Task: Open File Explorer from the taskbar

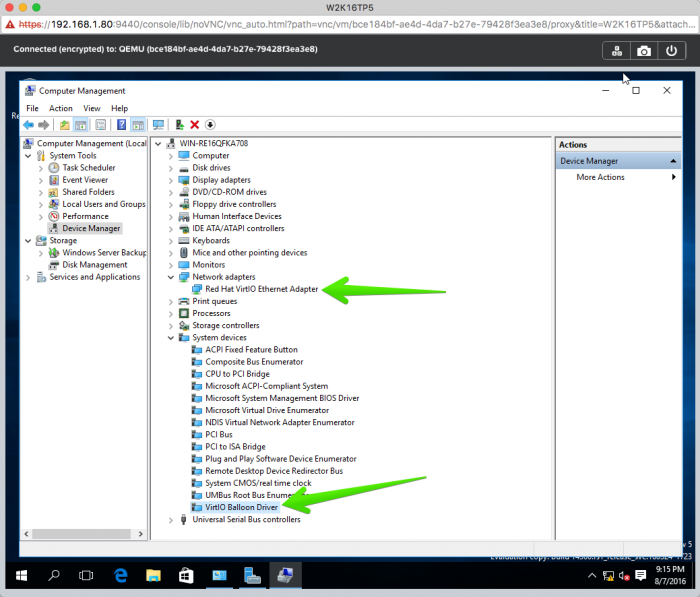Action: coord(153,576)
